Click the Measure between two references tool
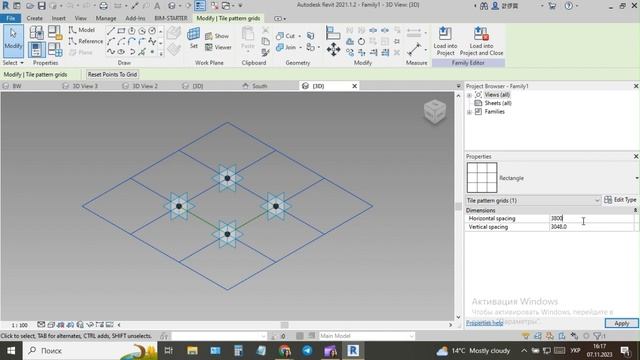Viewport: 640px width, 360px height. (x=414, y=49)
